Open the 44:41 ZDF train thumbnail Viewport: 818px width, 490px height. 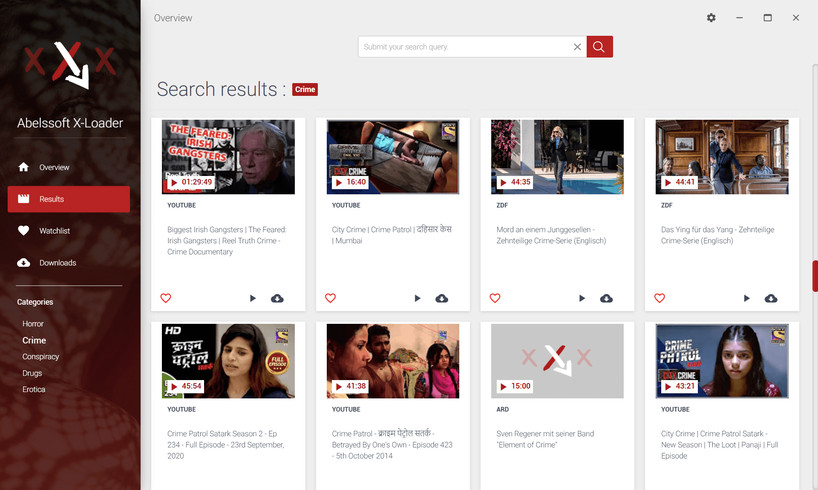point(722,157)
